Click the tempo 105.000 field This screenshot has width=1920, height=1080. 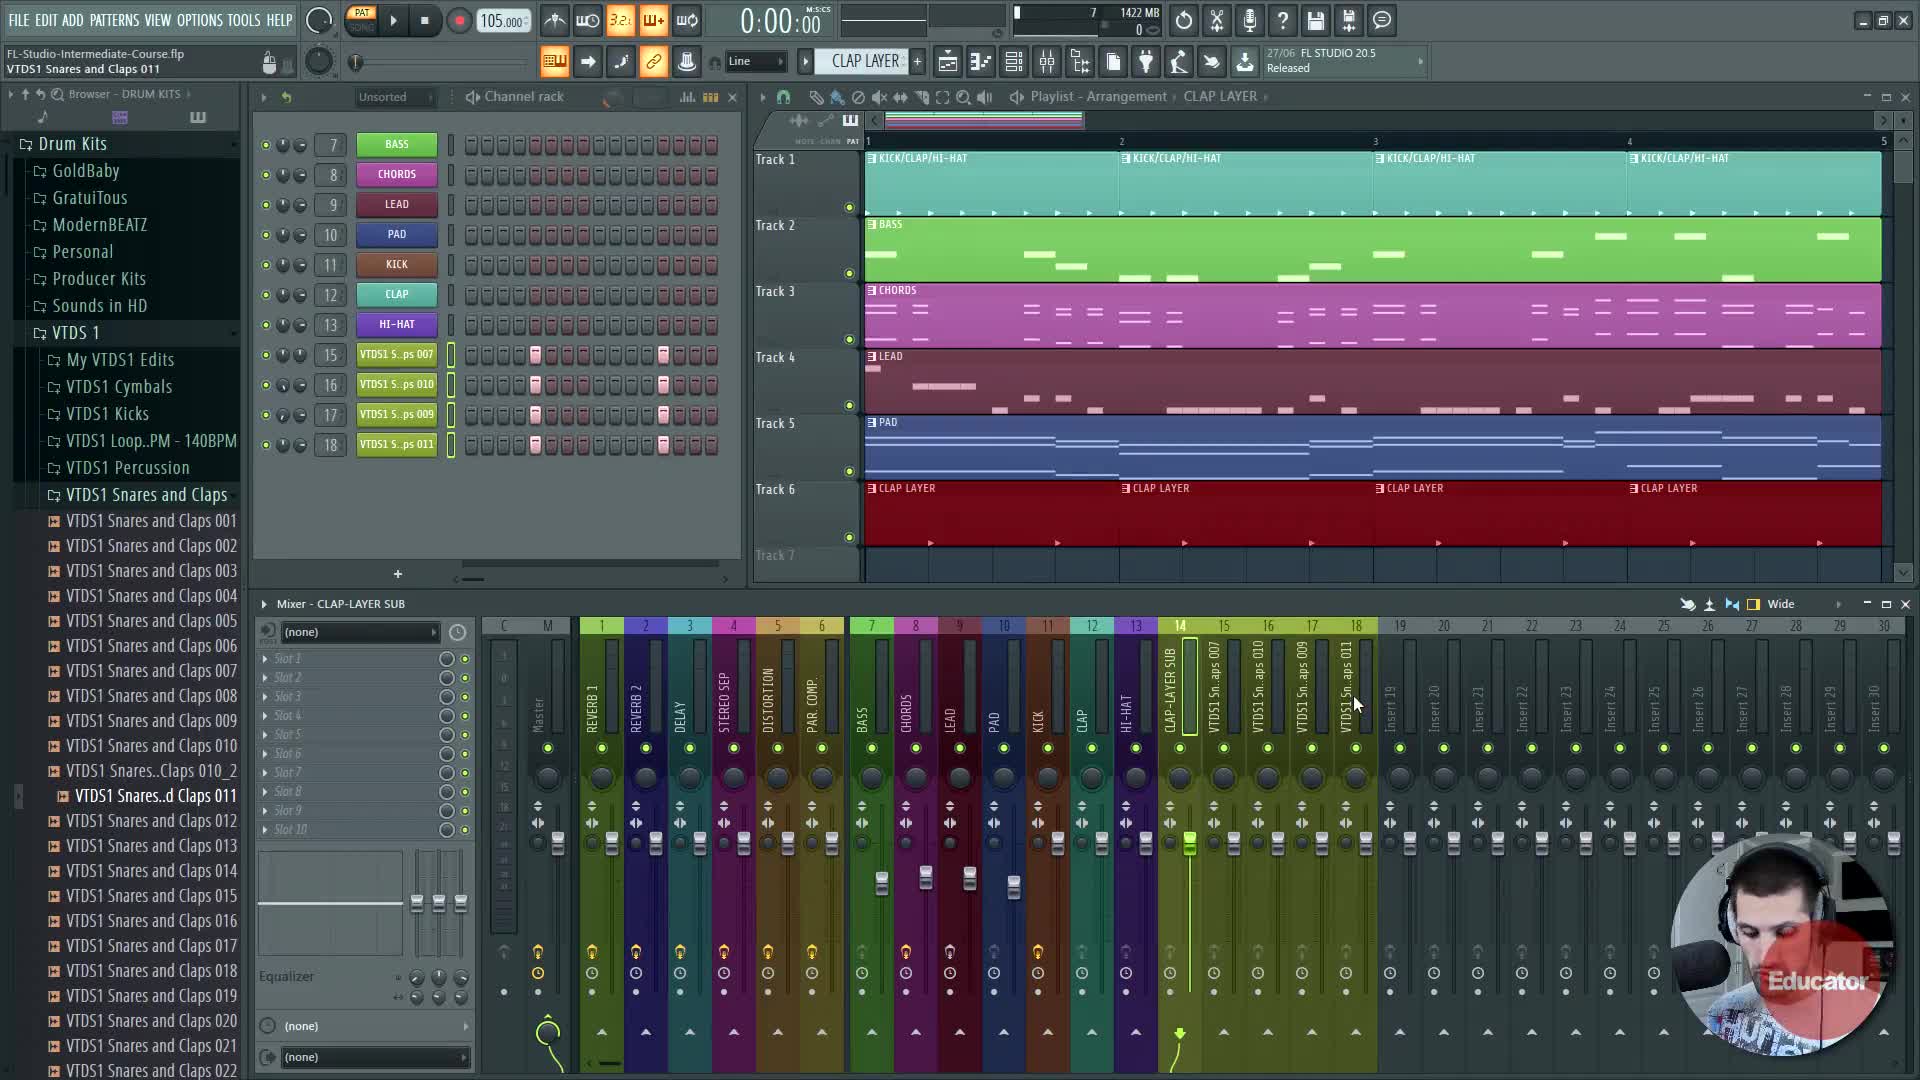[x=503, y=21]
